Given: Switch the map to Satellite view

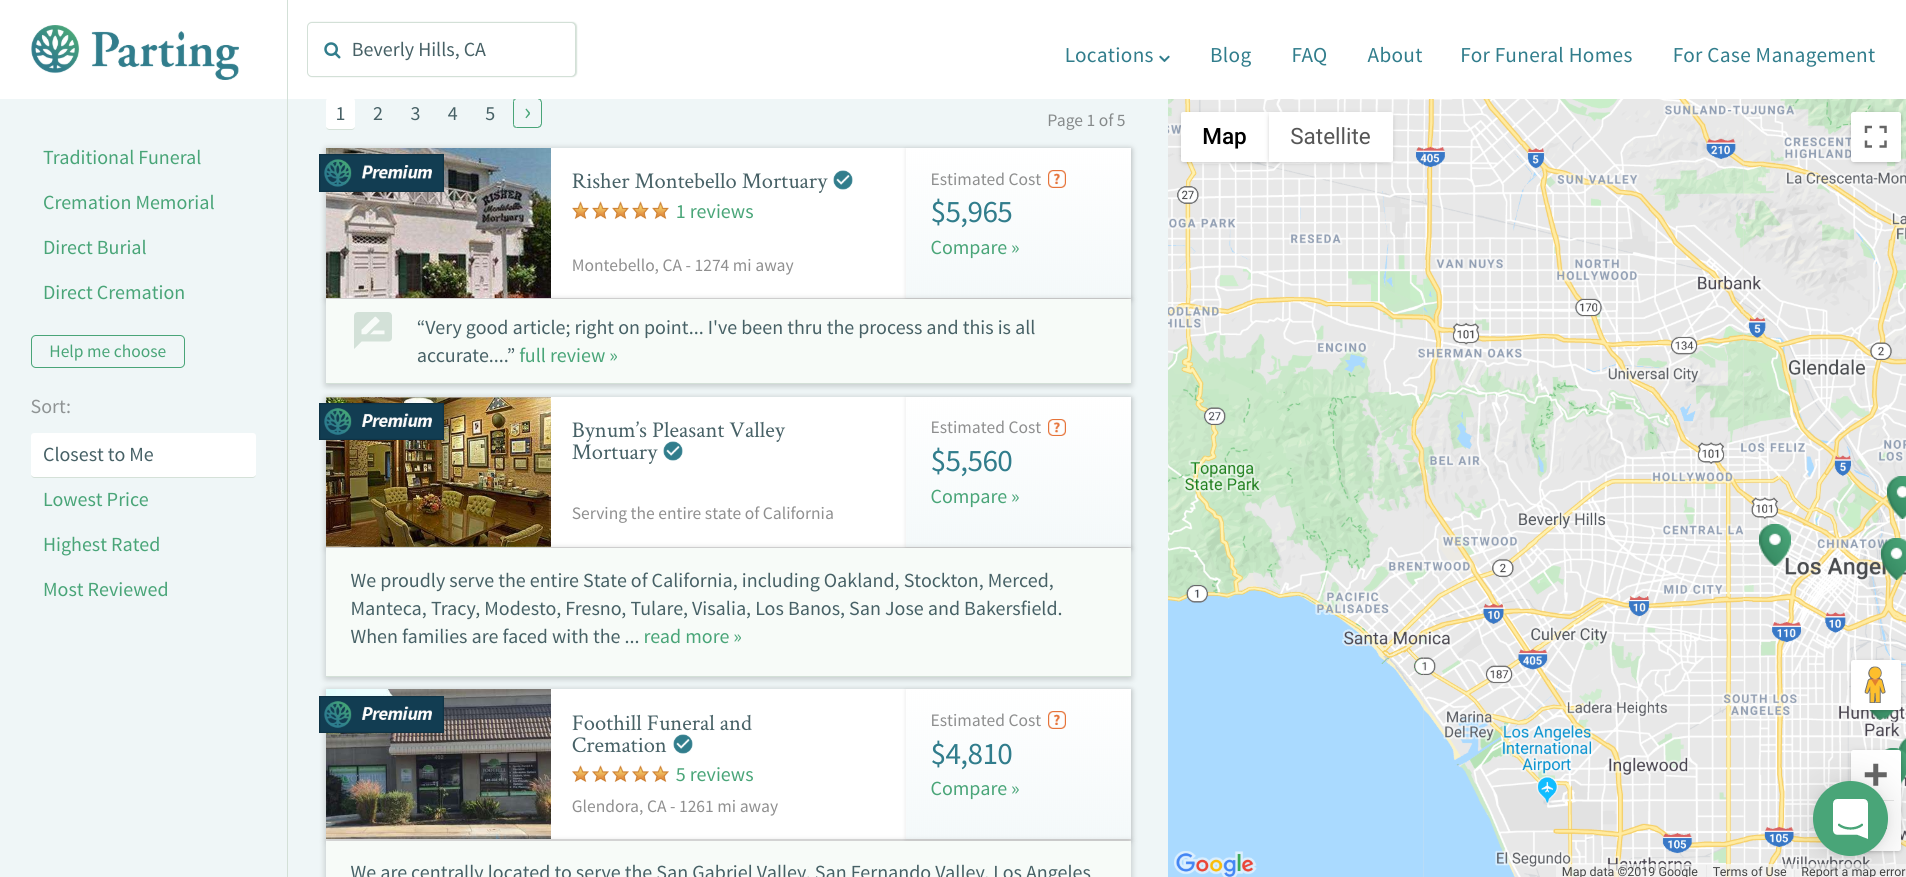Looking at the screenshot, I should (x=1330, y=137).
